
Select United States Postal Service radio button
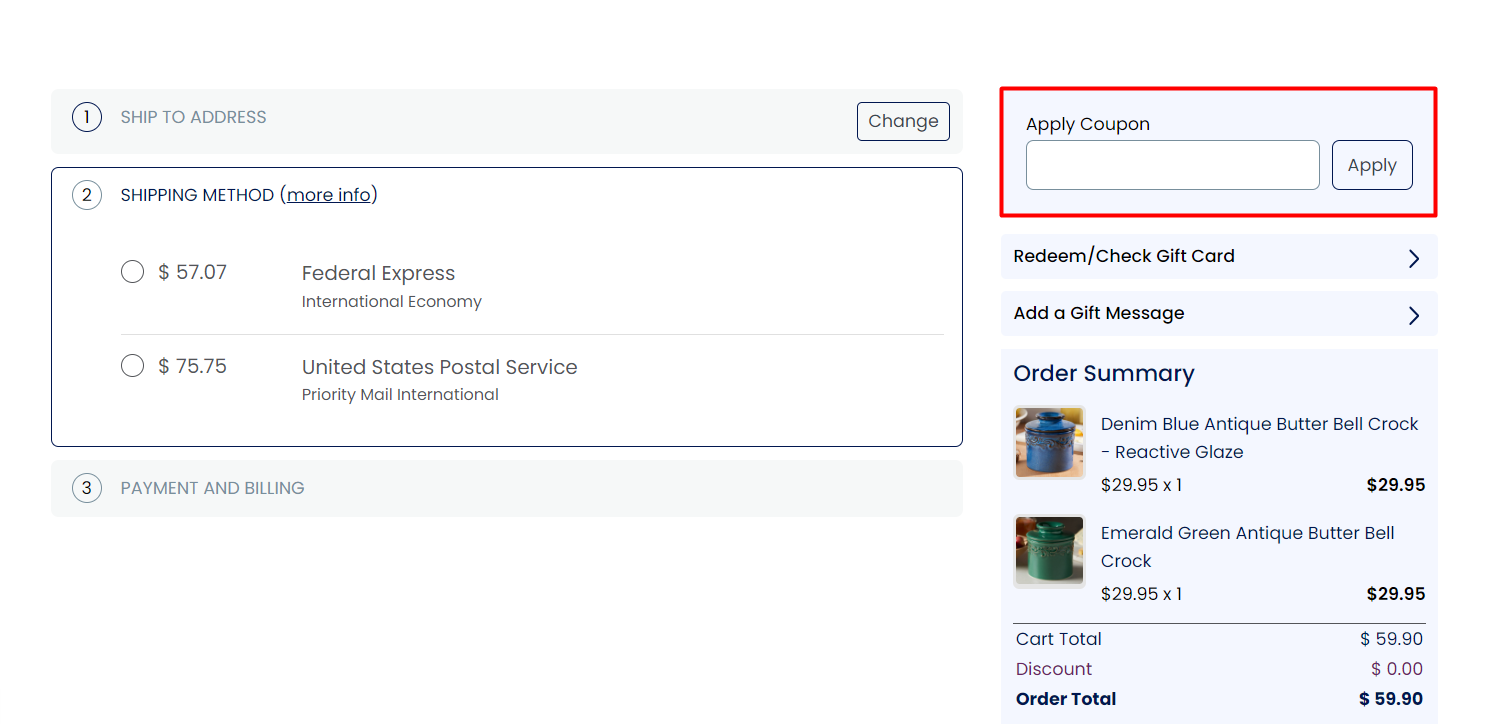pos(132,366)
